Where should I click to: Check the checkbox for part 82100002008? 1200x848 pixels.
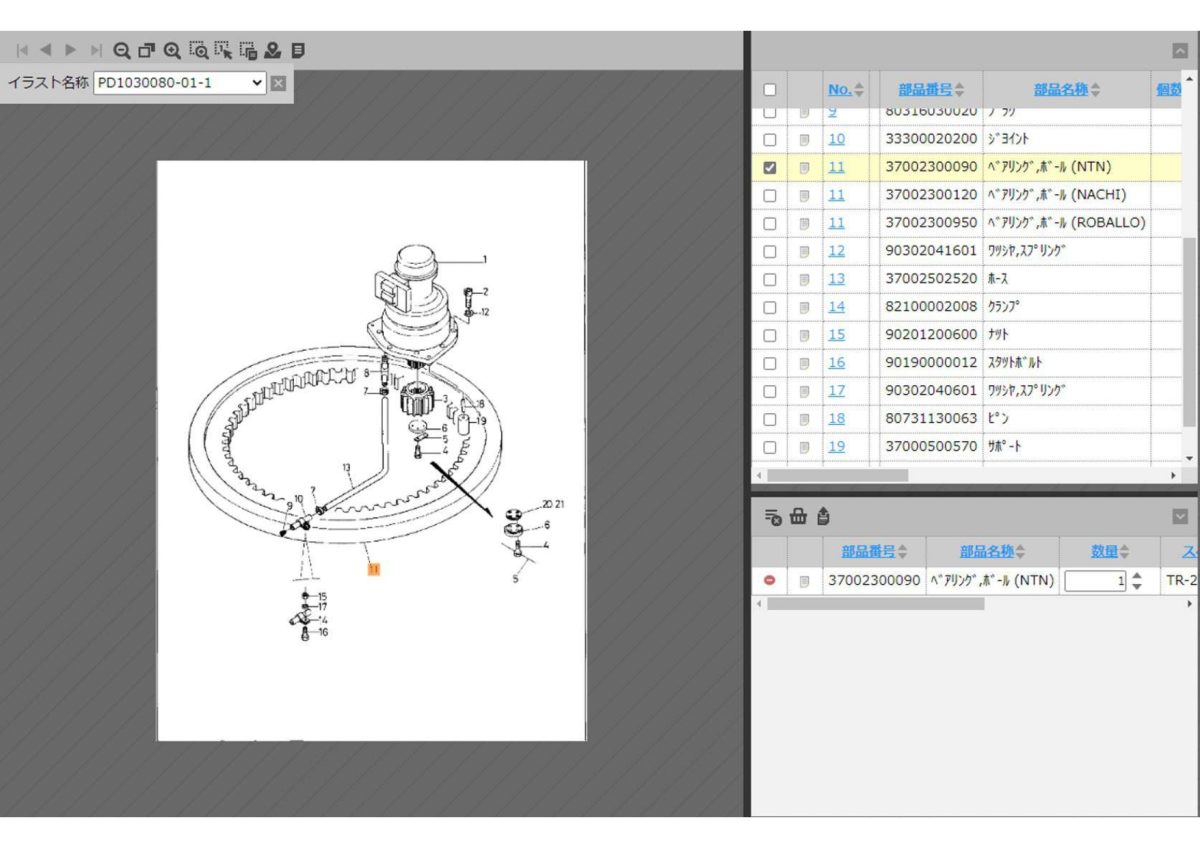[770, 307]
